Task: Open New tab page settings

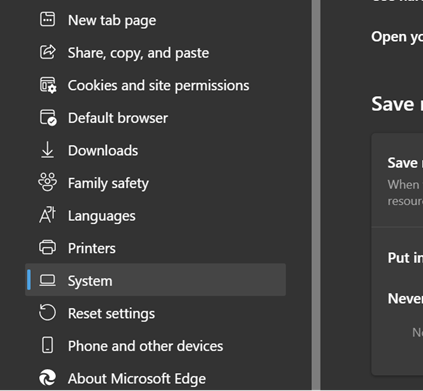Action: 155,20
